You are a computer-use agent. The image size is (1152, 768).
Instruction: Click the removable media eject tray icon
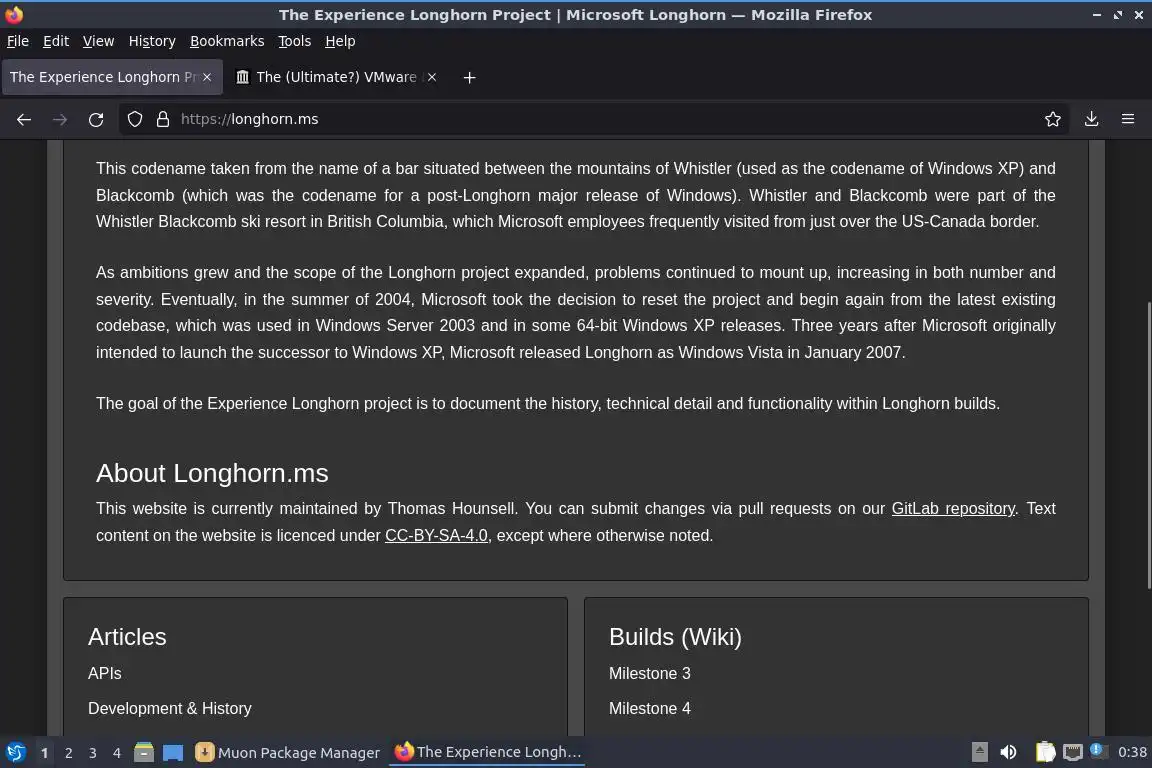979,753
